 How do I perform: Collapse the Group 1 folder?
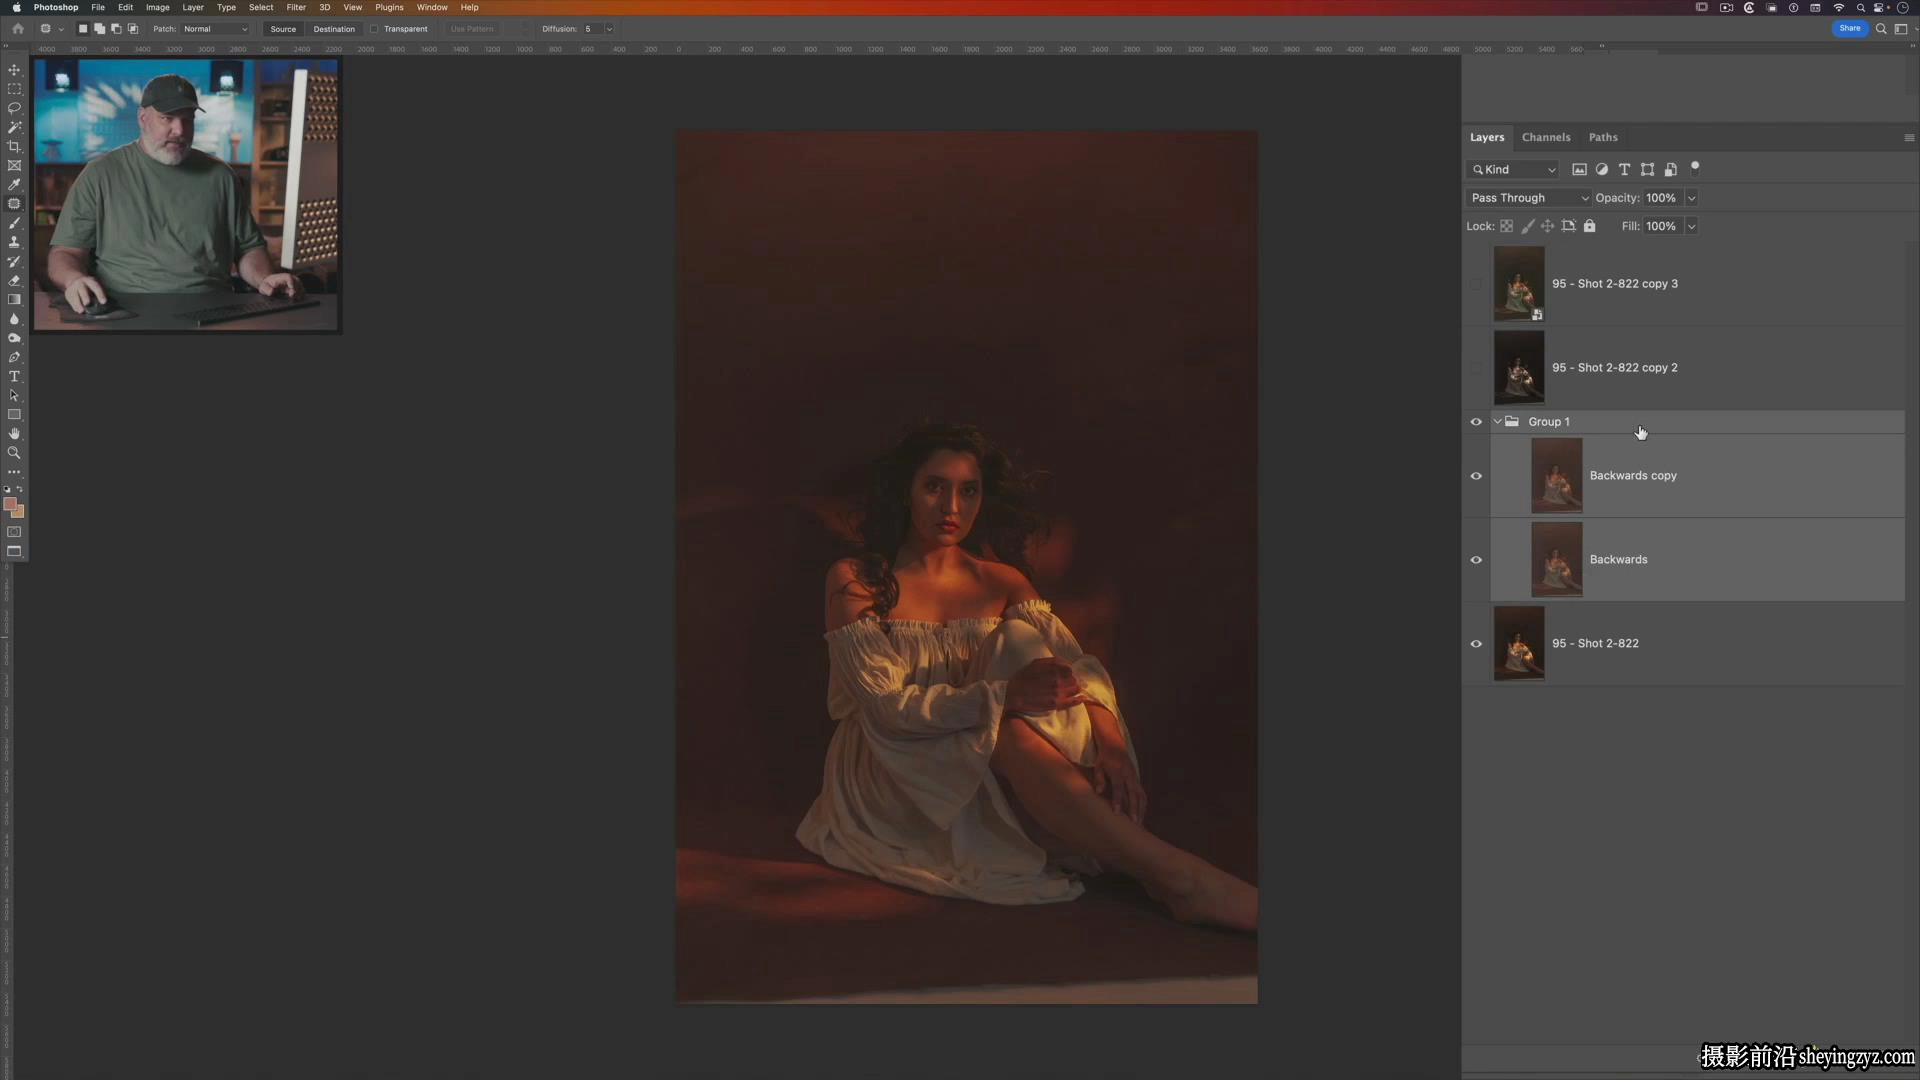click(x=1497, y=422)
